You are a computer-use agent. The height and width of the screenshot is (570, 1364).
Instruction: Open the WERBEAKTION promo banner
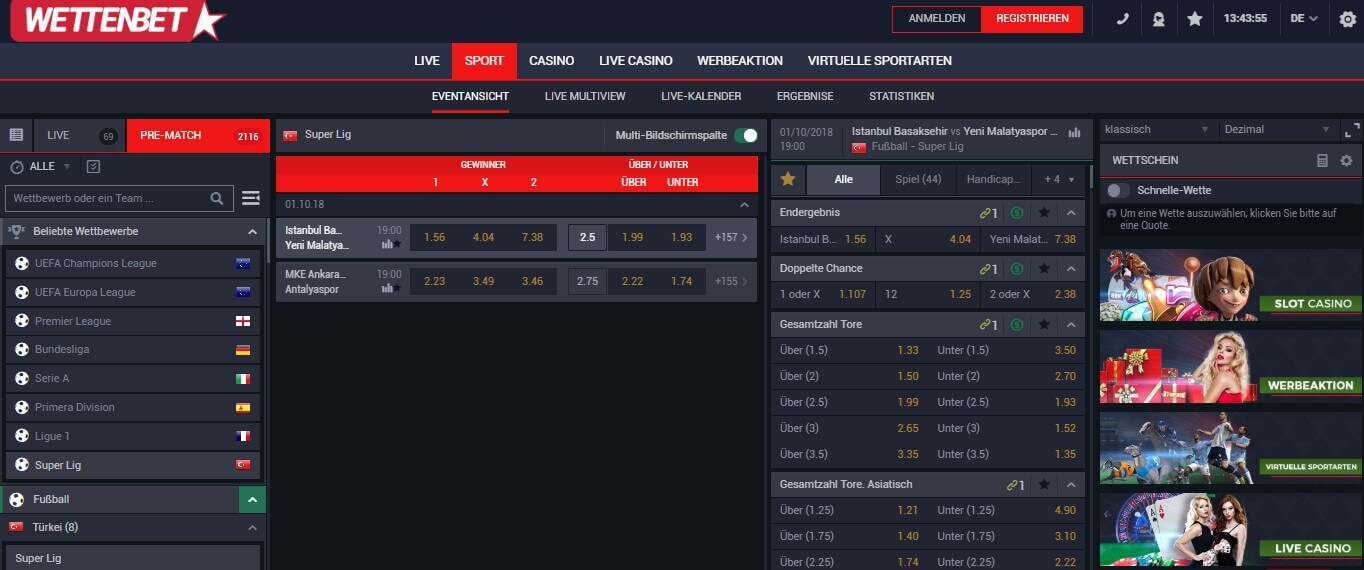click(1230, 367)
